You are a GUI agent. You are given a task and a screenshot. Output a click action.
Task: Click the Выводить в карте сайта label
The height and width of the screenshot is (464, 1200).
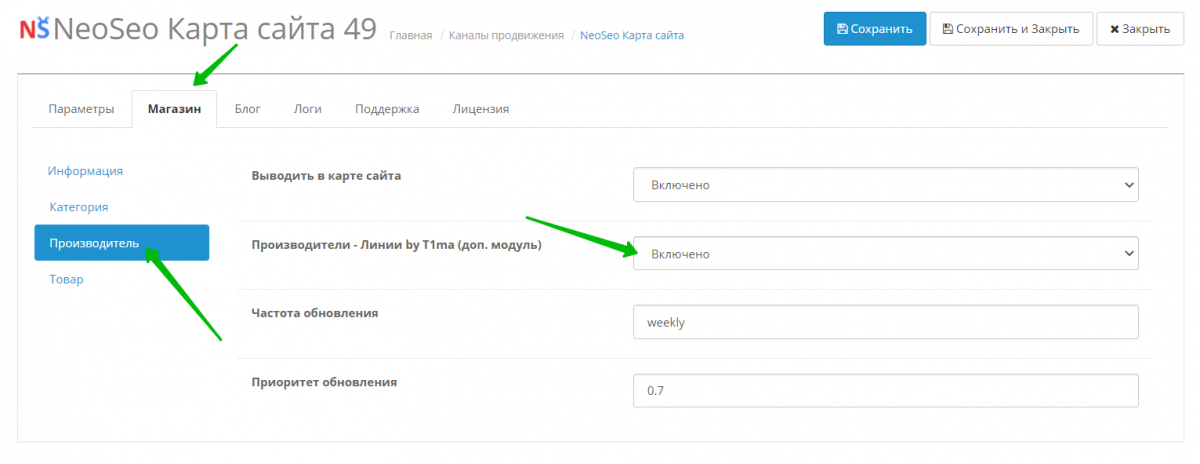(x=326, y=175)
